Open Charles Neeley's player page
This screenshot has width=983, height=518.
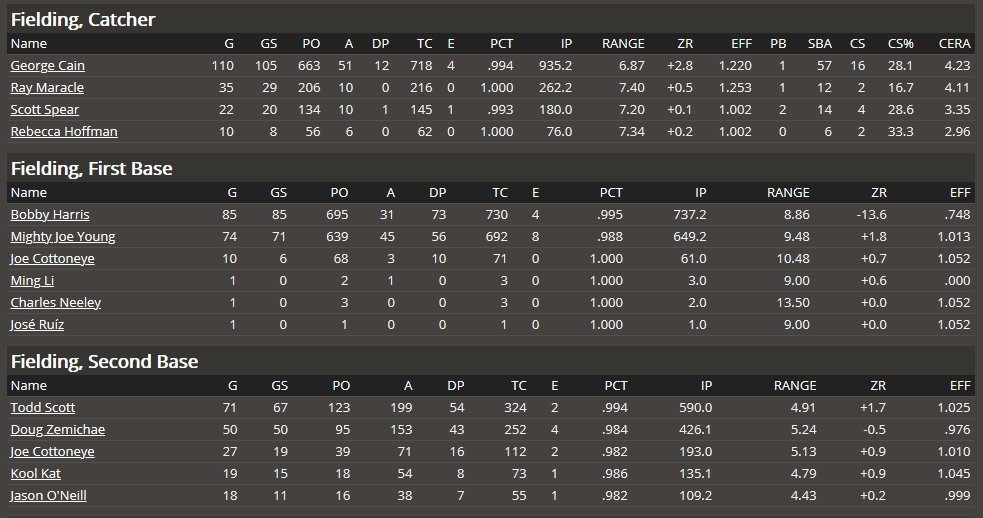coord(55,303)
